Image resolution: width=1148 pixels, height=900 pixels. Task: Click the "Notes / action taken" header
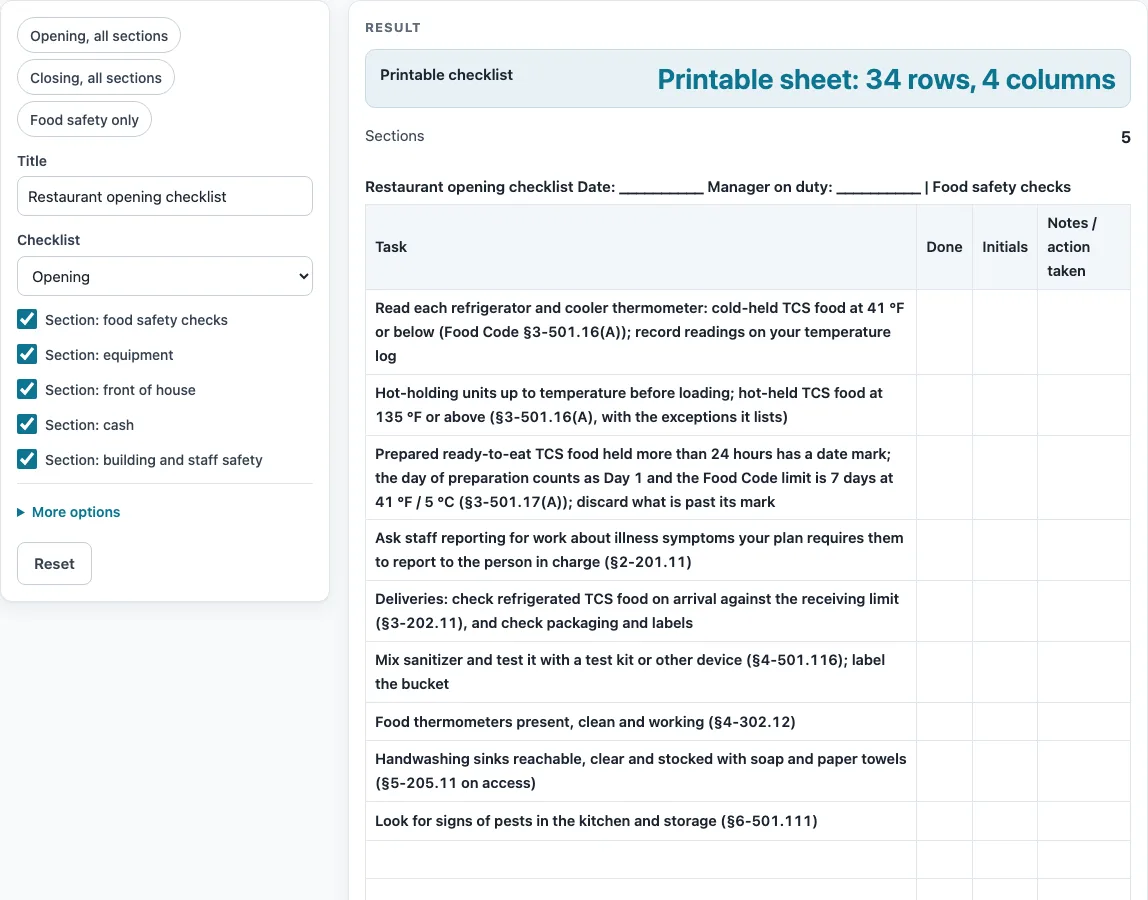click(1084, 247)
